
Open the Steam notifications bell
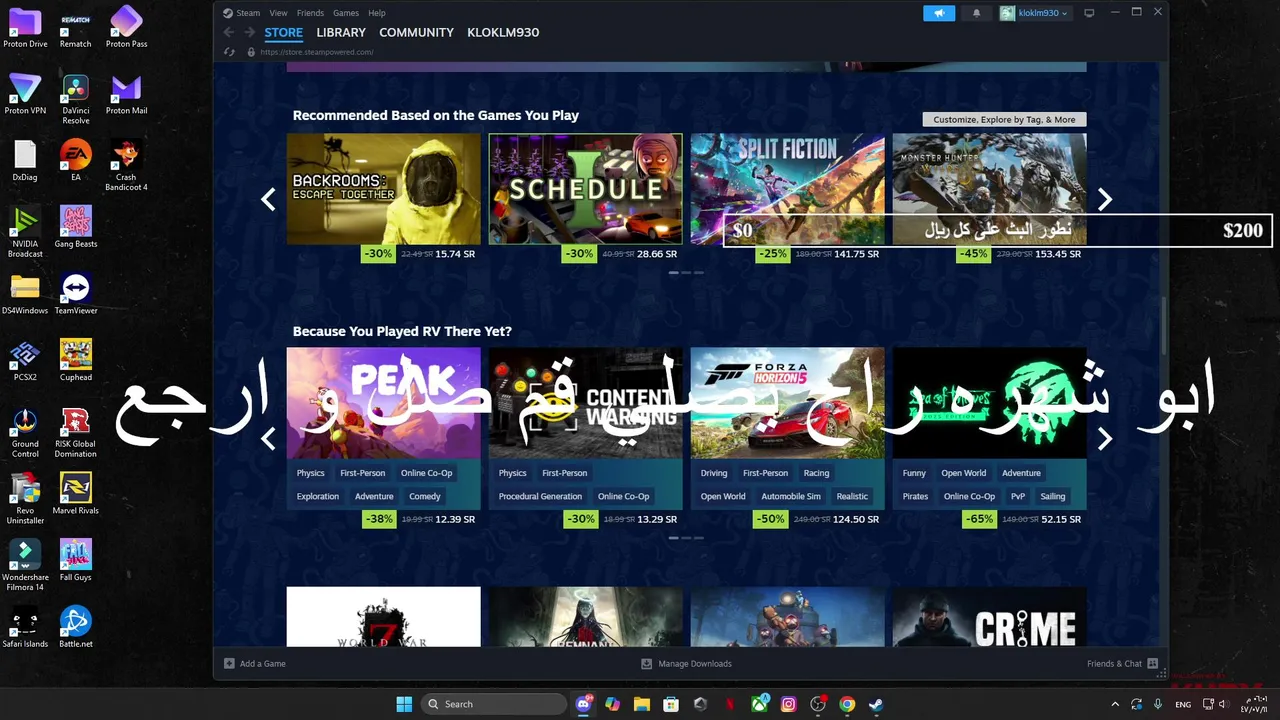click(x=976, y=13)
